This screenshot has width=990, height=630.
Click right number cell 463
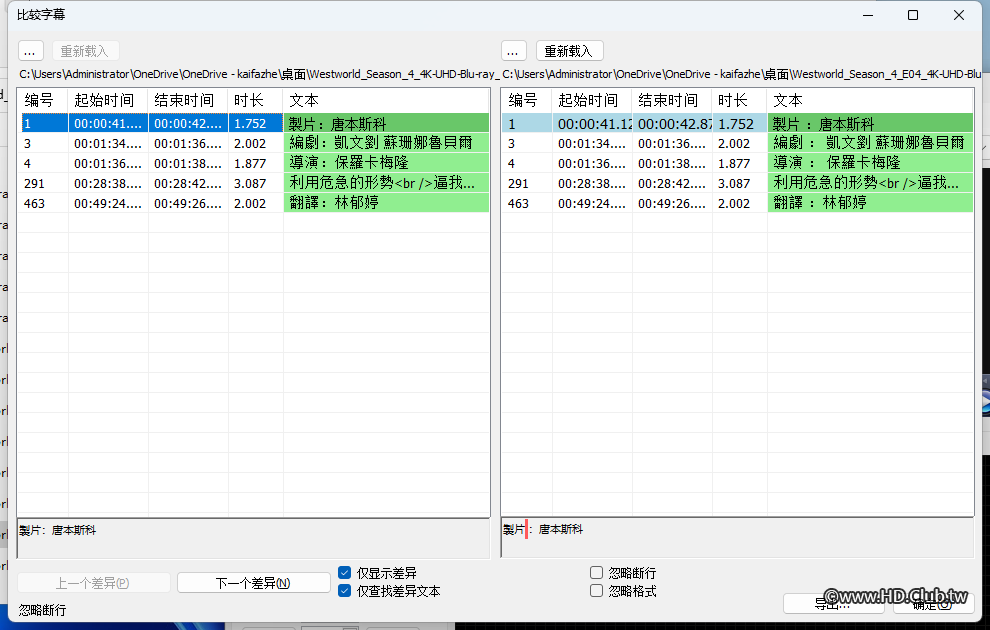(x=527, y=203)
